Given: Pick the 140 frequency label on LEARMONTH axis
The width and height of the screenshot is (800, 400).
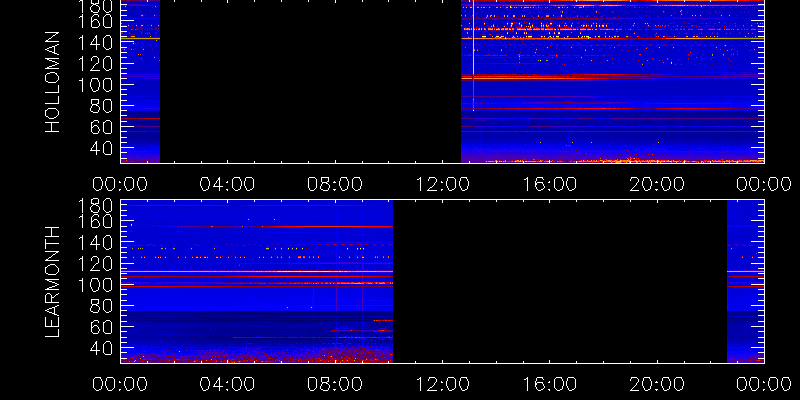Looking at the screenshot, I should point(96,243).
